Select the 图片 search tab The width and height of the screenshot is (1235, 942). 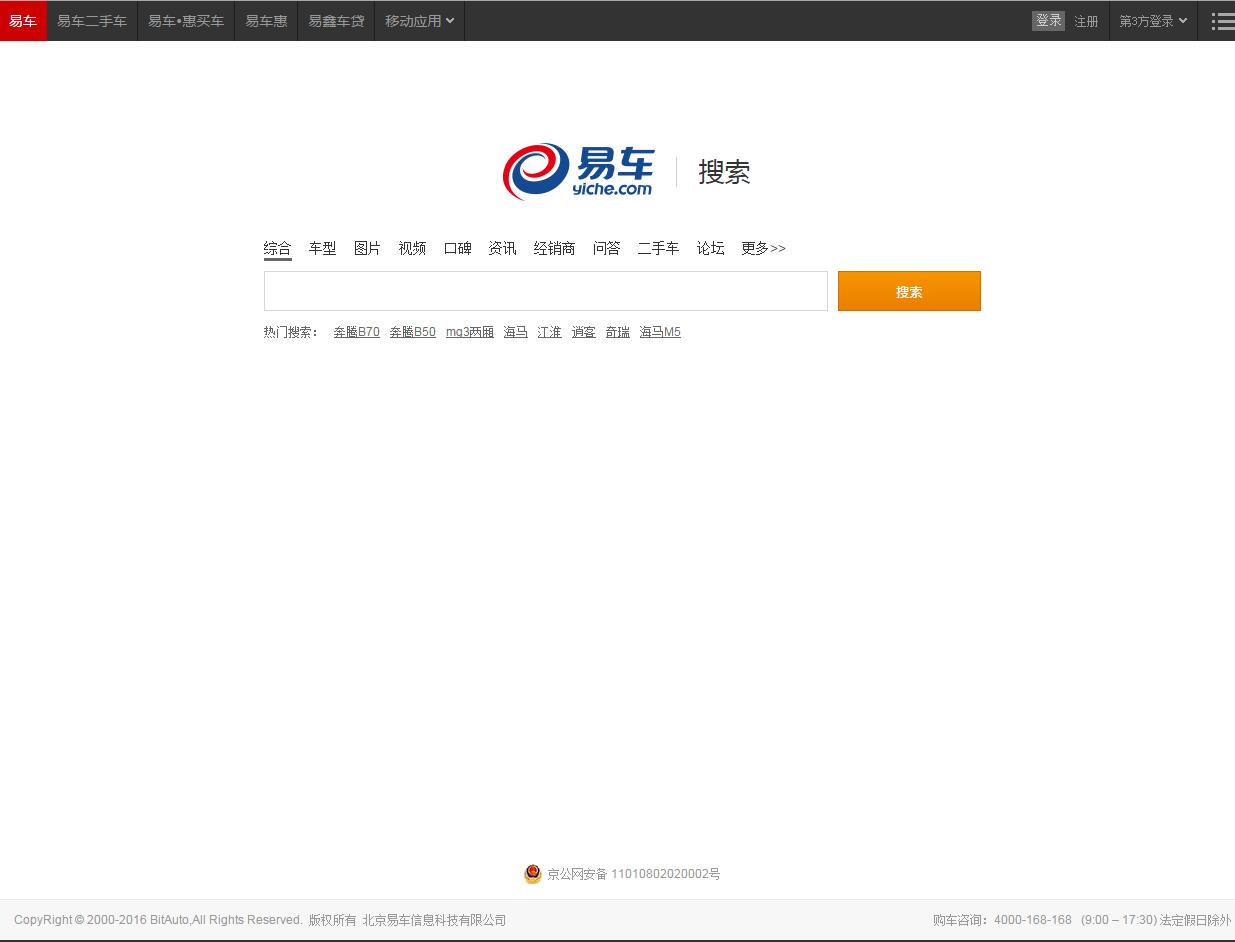point(367,248)
